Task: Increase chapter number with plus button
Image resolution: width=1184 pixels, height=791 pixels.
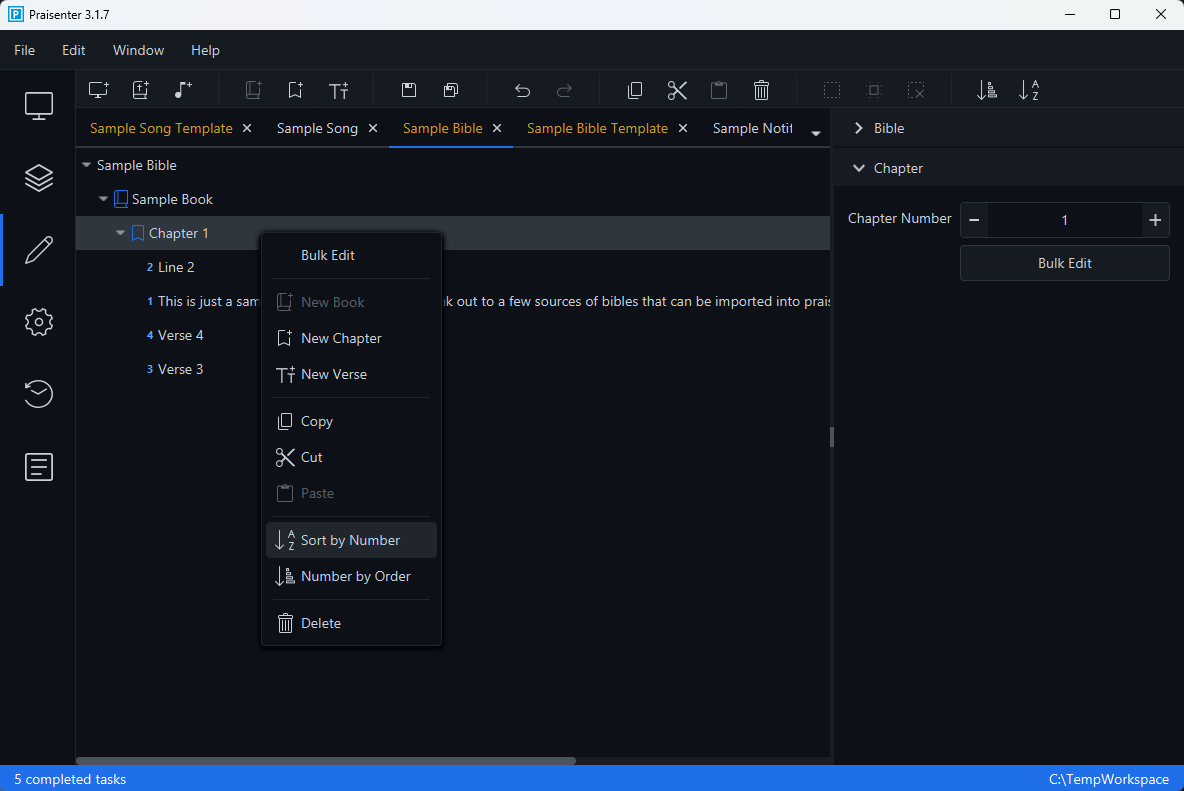Action: click(1155, 220)
